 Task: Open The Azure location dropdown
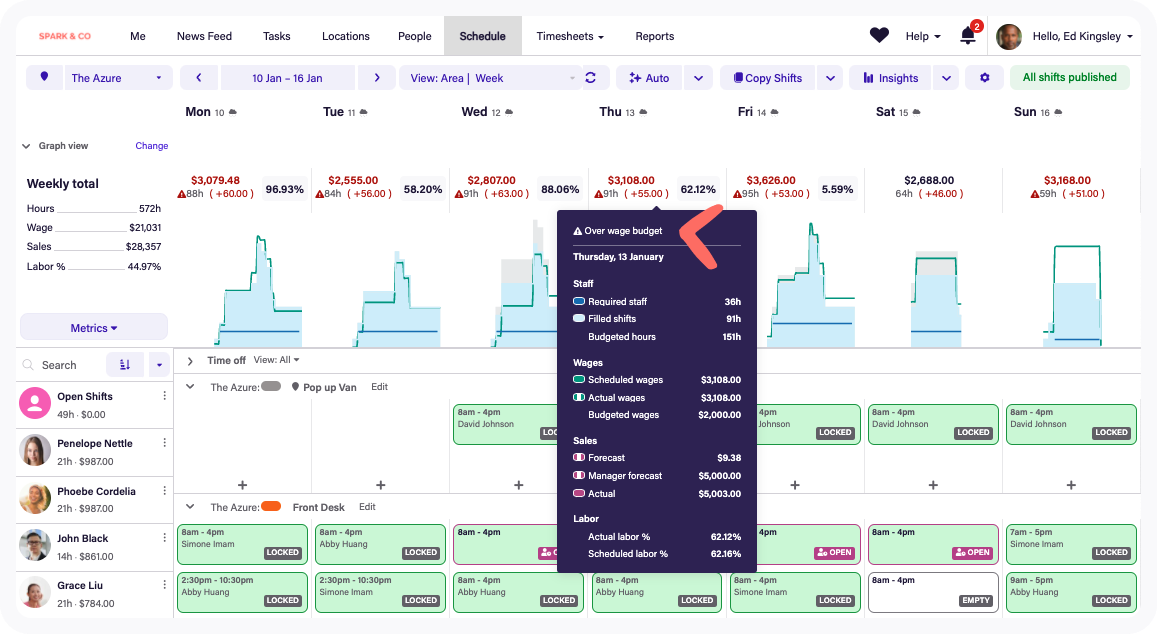click(117, 78)
